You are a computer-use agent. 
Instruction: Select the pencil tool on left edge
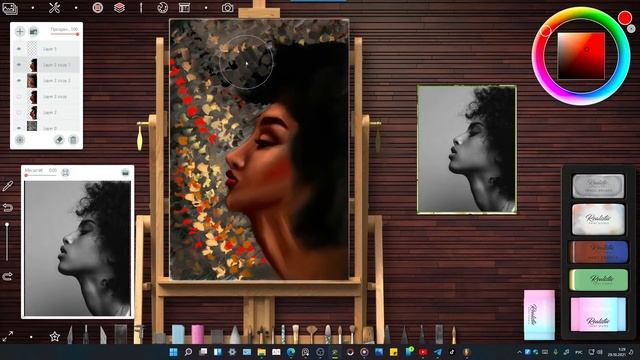8,186
